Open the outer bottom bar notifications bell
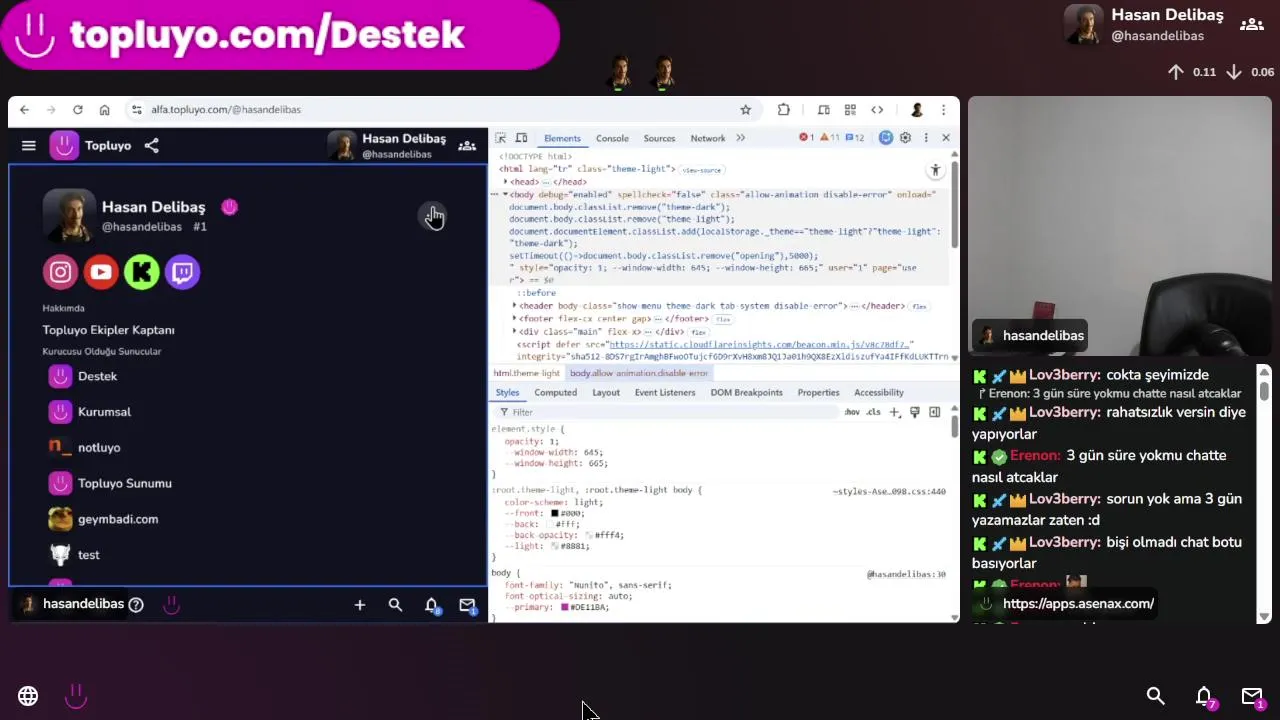This screenshot has height=720, width=1280. point(1205,697)
